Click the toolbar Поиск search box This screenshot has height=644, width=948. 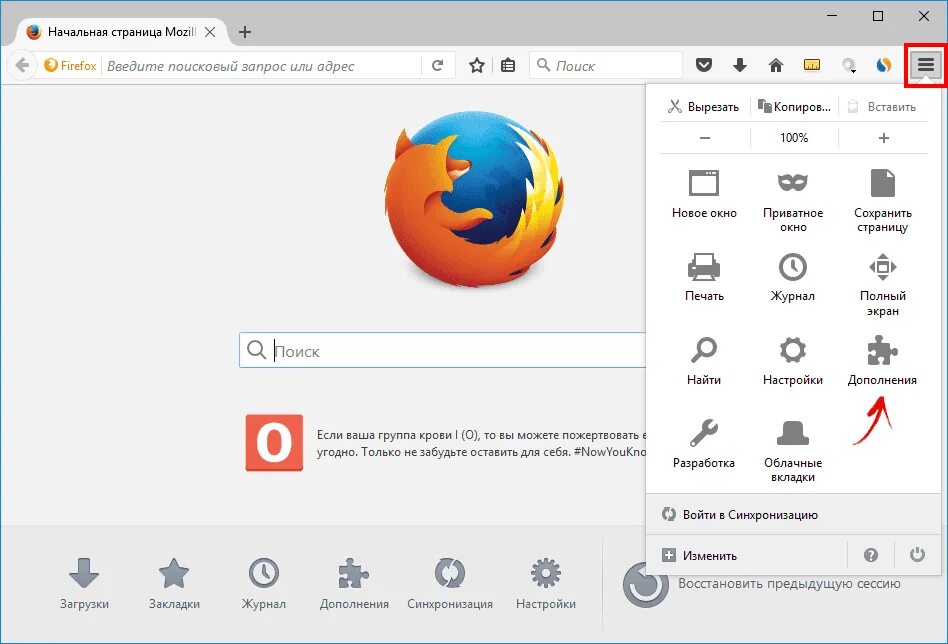(x=606, y=65)
